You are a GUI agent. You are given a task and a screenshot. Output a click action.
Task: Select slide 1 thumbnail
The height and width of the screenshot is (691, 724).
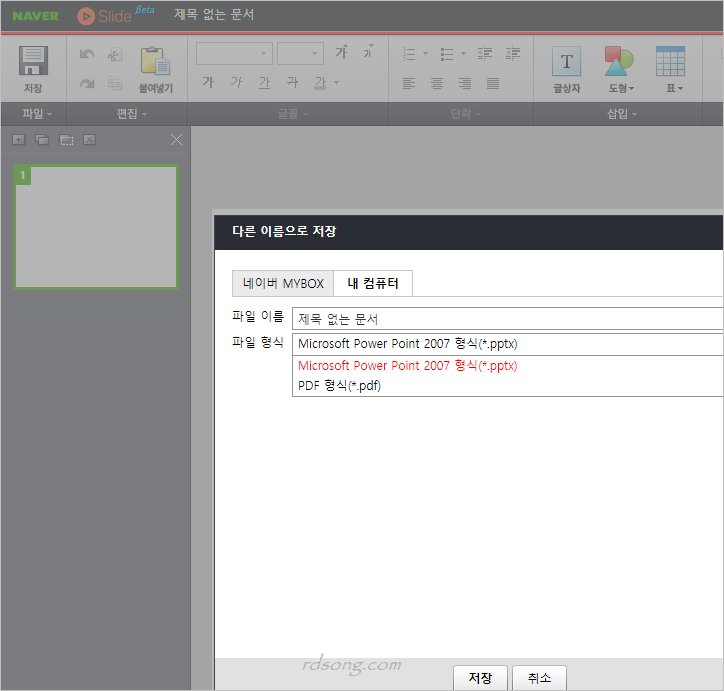click(96, 227)
